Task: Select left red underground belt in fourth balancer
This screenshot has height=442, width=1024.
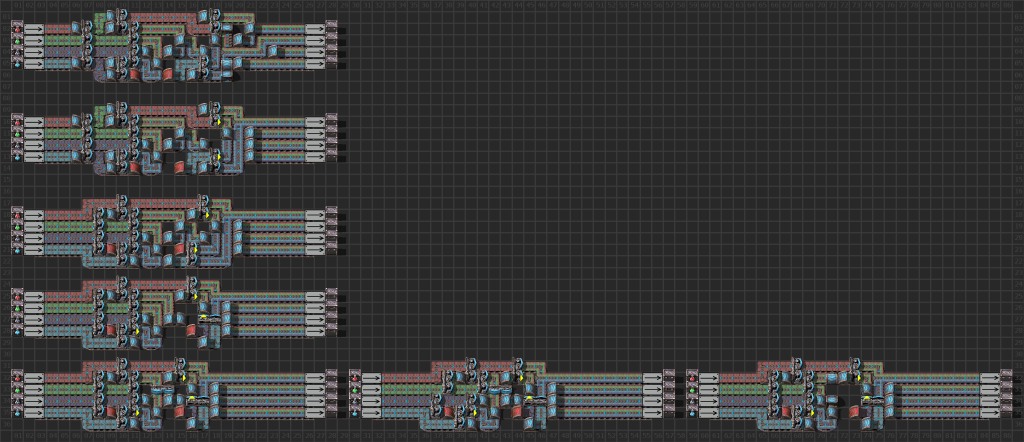Action: 110,332
